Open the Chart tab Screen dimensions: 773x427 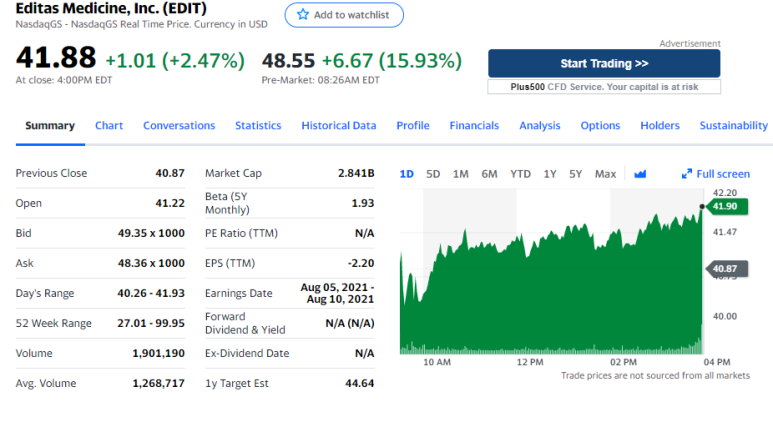(x=109, y=126)
